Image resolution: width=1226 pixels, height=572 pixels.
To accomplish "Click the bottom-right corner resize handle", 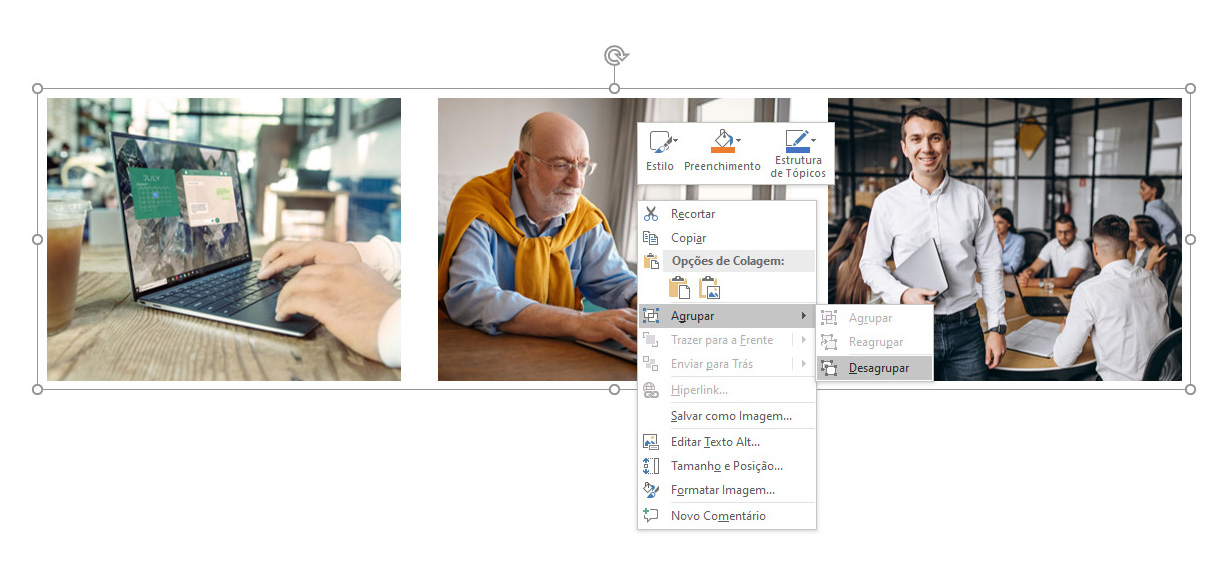I will click(1190, 389).
